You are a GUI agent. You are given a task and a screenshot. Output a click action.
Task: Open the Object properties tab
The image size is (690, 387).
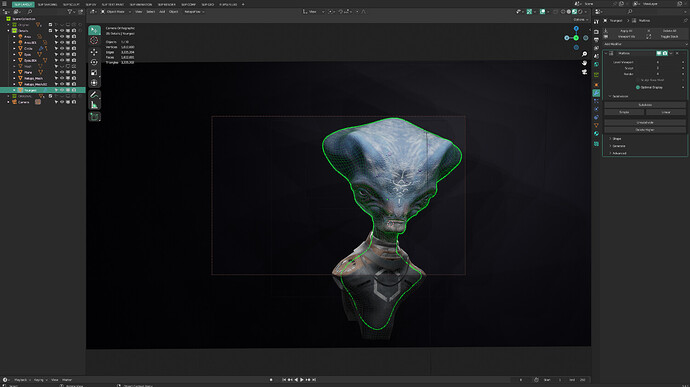(596, 85)
